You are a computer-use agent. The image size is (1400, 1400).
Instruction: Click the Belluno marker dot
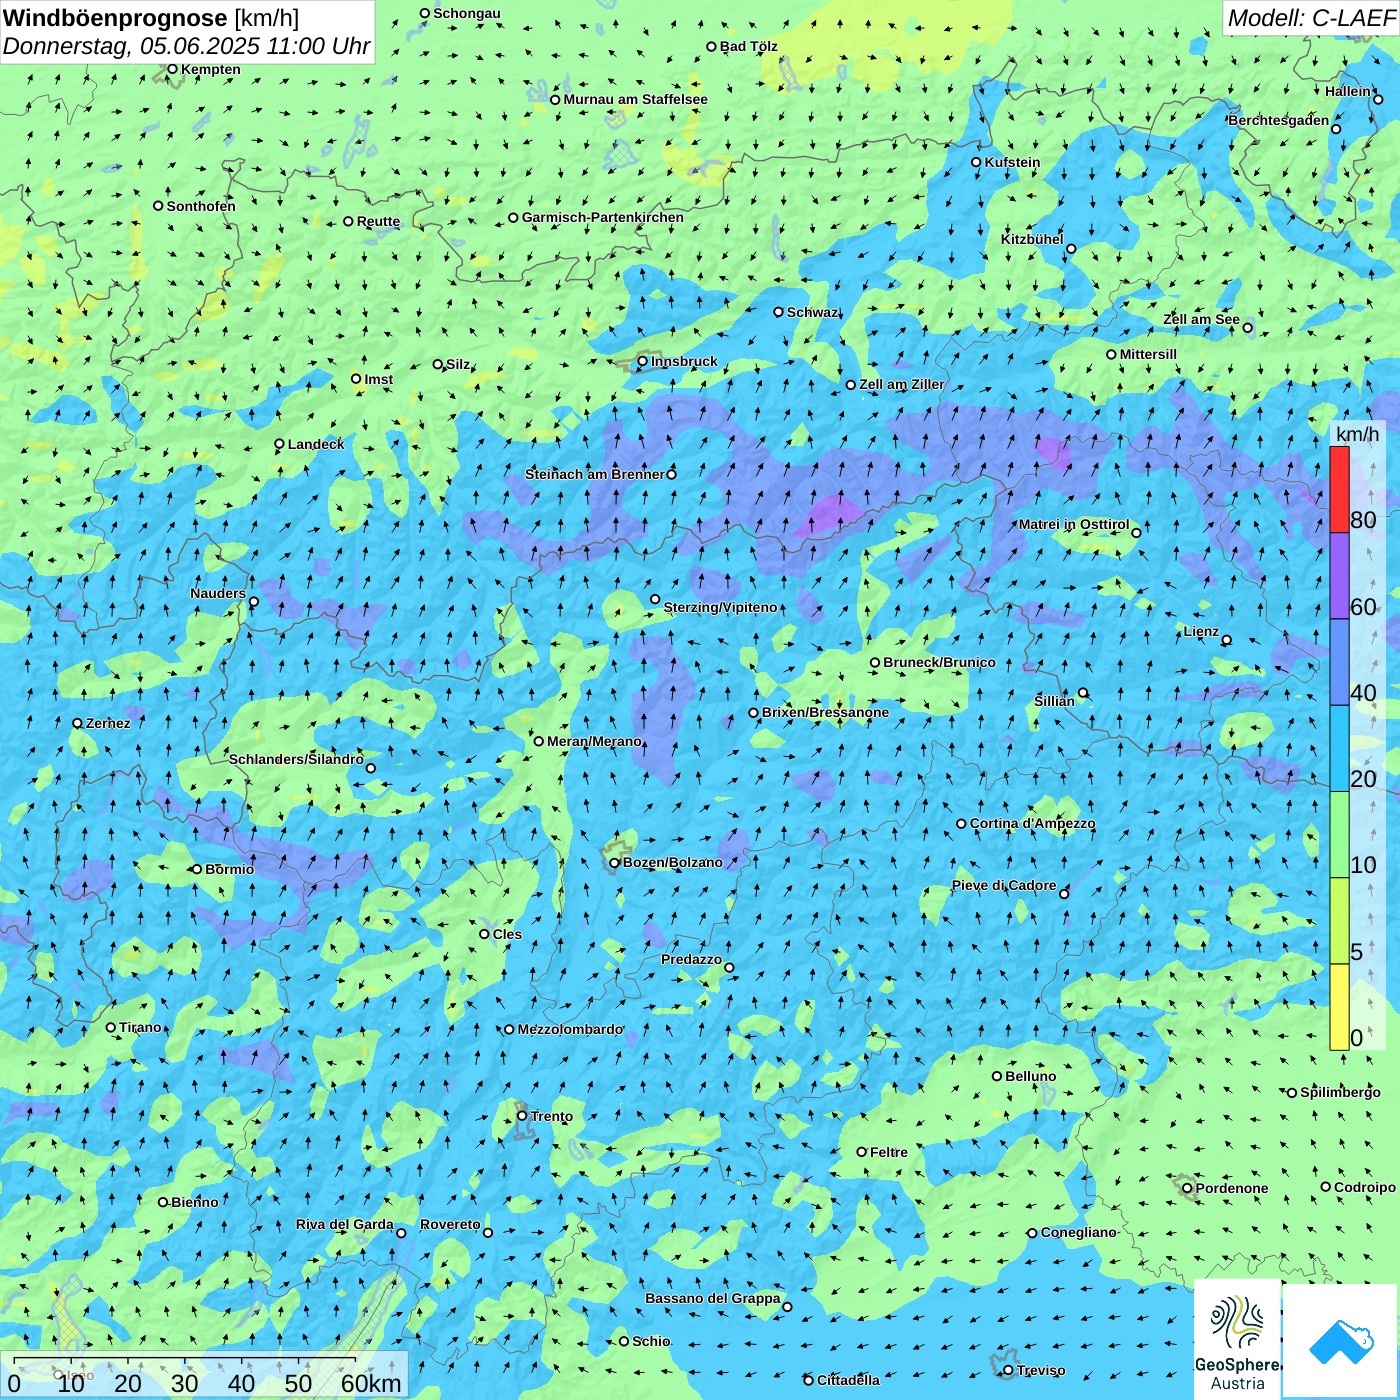point(997,1076)
